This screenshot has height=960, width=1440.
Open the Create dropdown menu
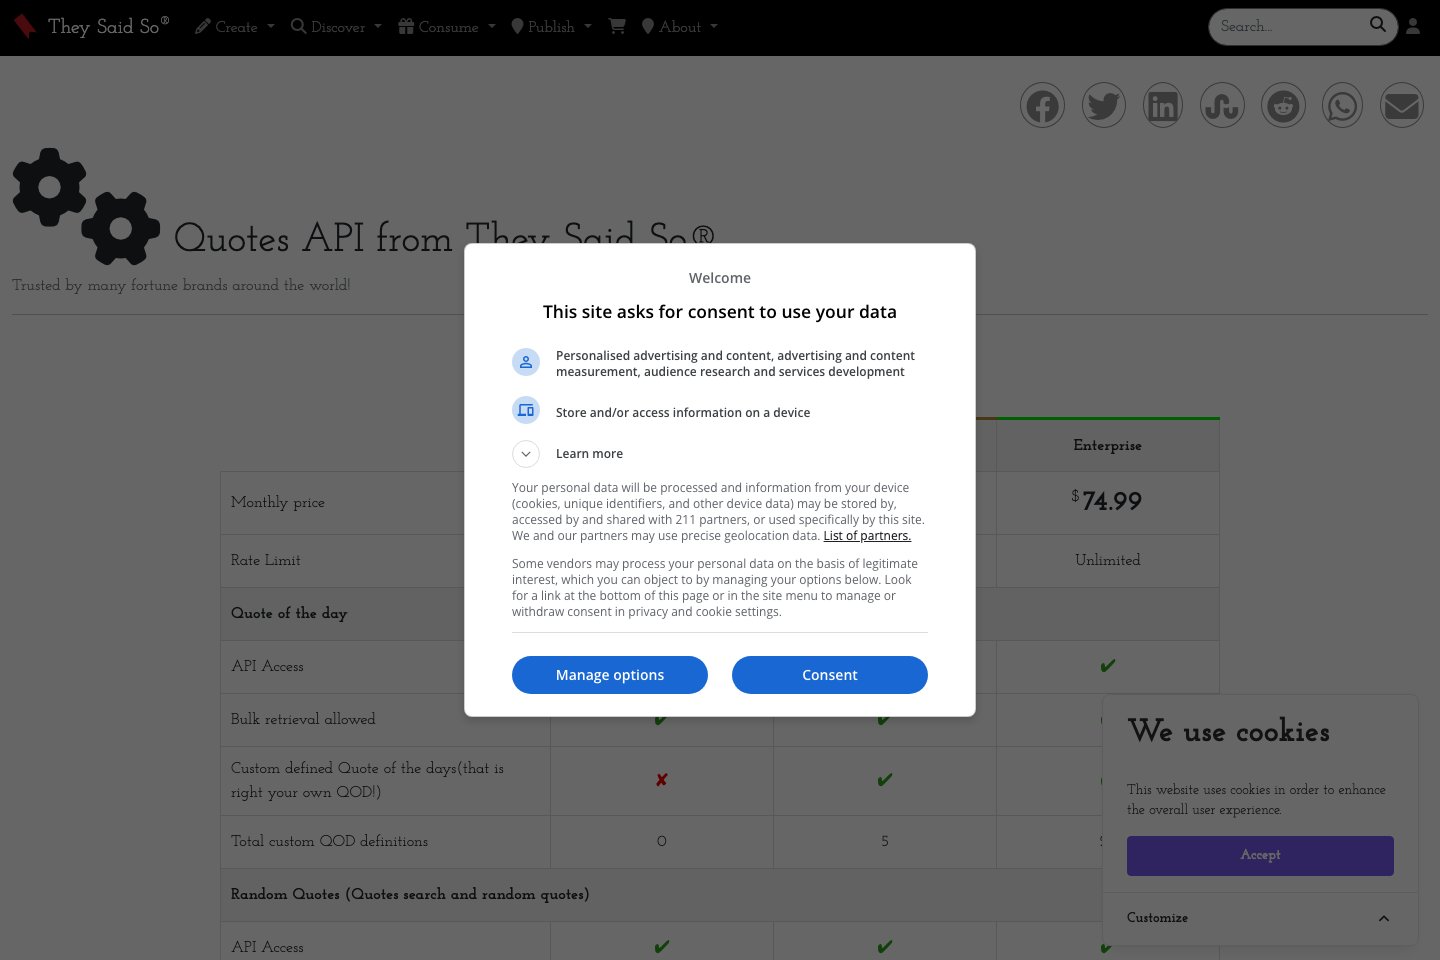[x=233, y=27]
